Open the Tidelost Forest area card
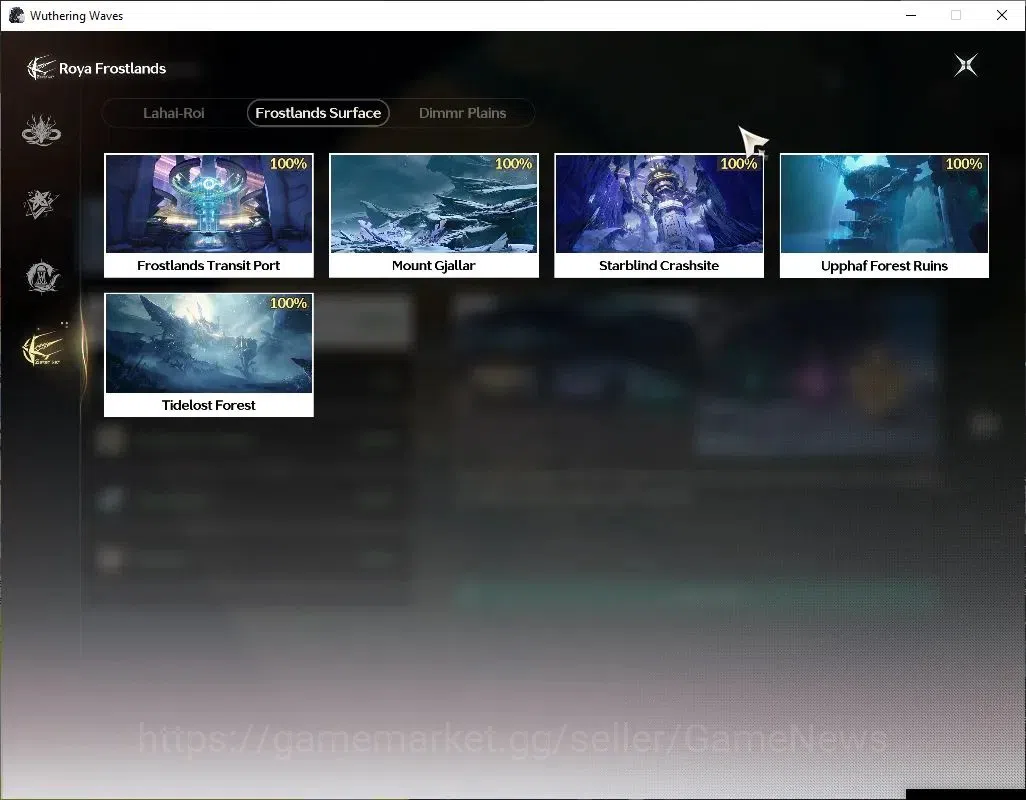This screenshot has height=800, width=1026. pos(209,355)
